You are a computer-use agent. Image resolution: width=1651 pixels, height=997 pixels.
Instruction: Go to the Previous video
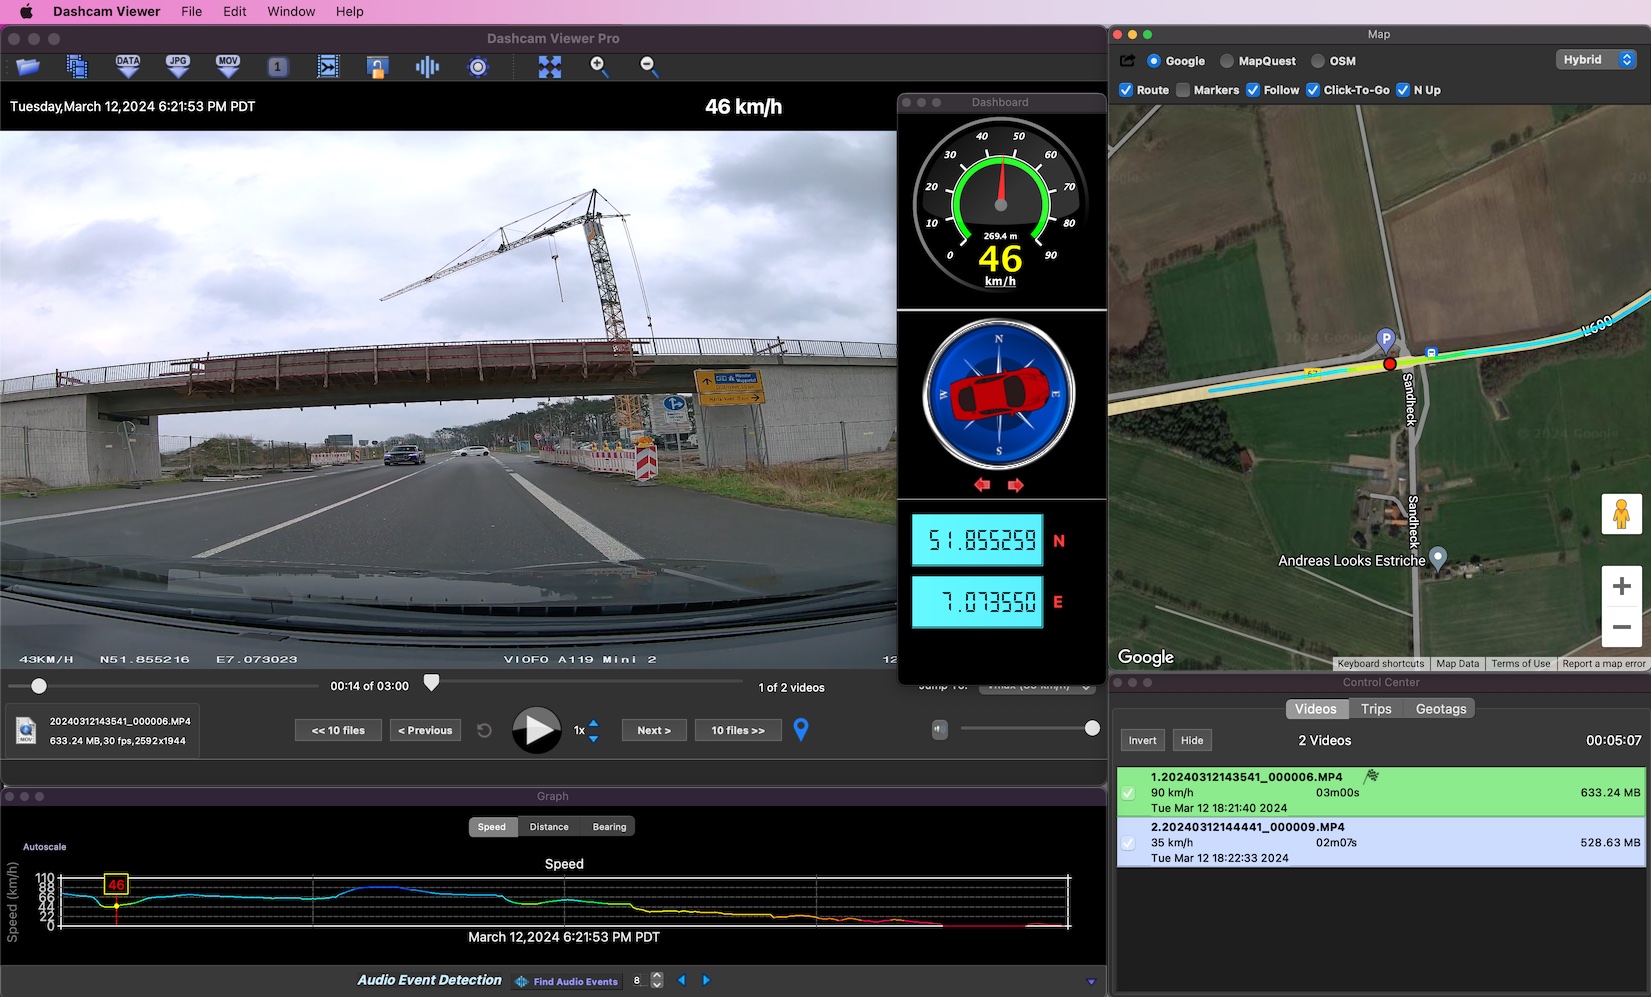click(x=425, y=731)
